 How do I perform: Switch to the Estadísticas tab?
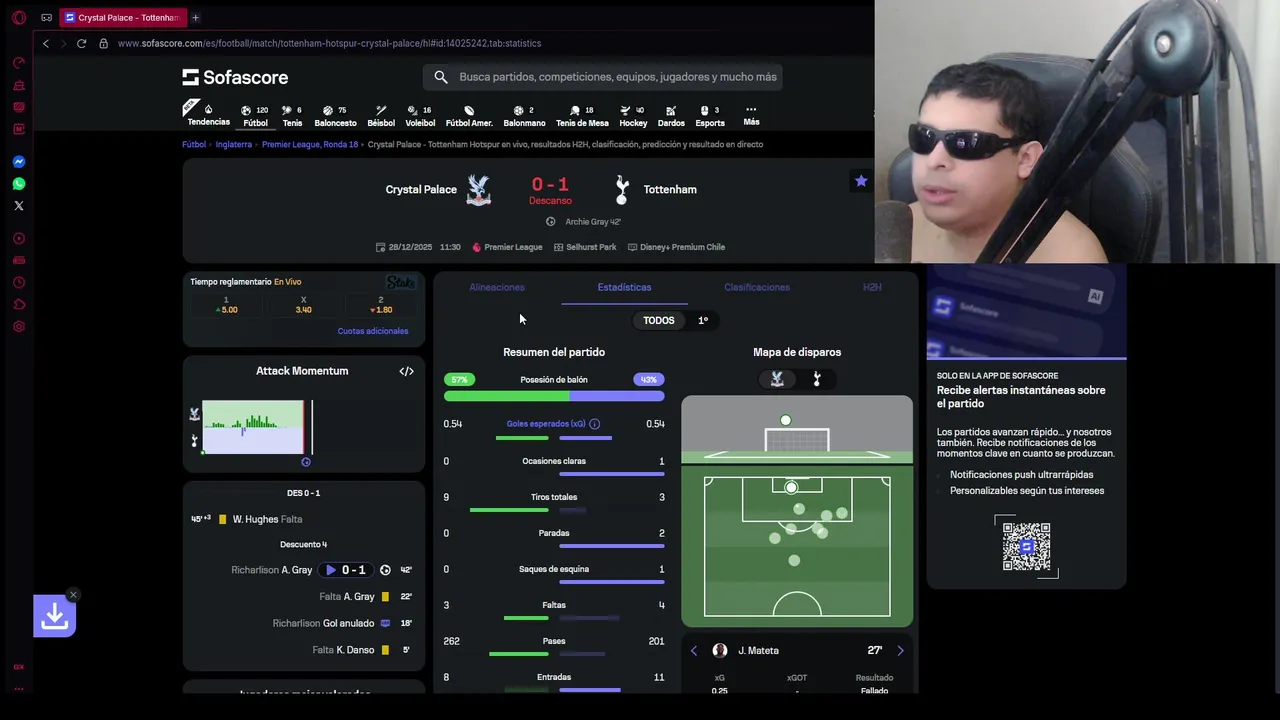click(x=624, y=287)
